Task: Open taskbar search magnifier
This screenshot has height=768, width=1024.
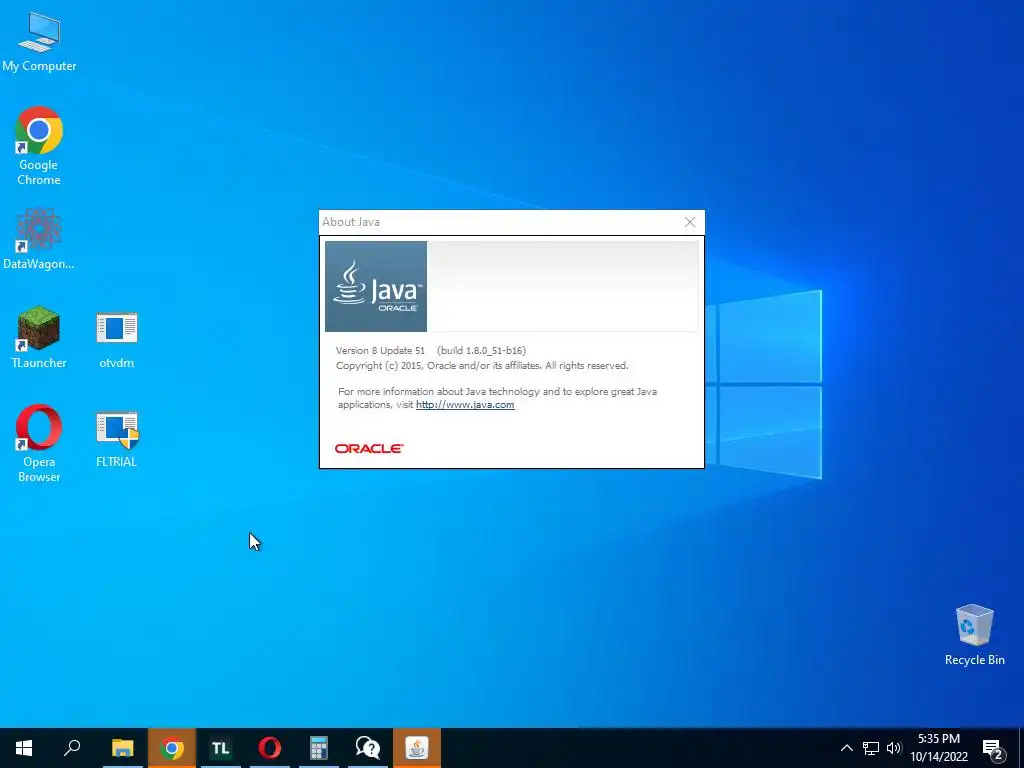Action: click(x=72, y=748)
